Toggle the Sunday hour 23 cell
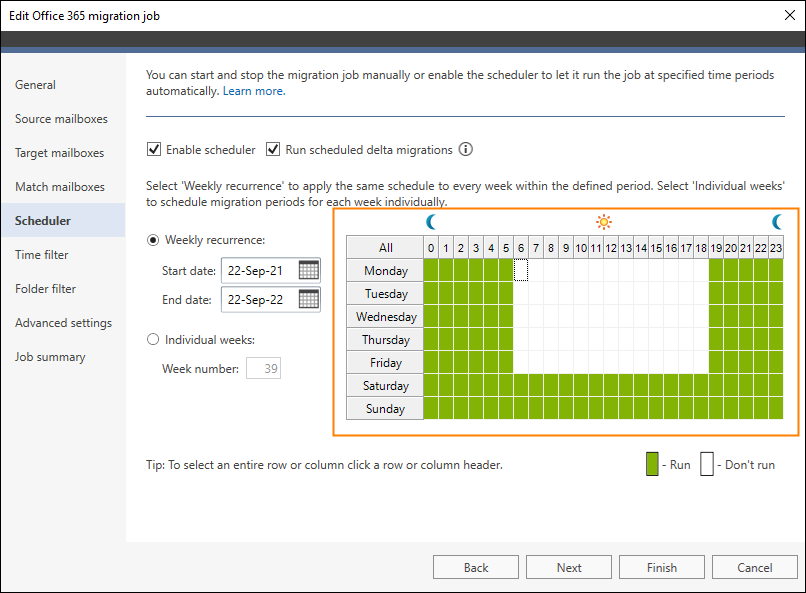This screenshot has height=593, width=806. (776, 409)
